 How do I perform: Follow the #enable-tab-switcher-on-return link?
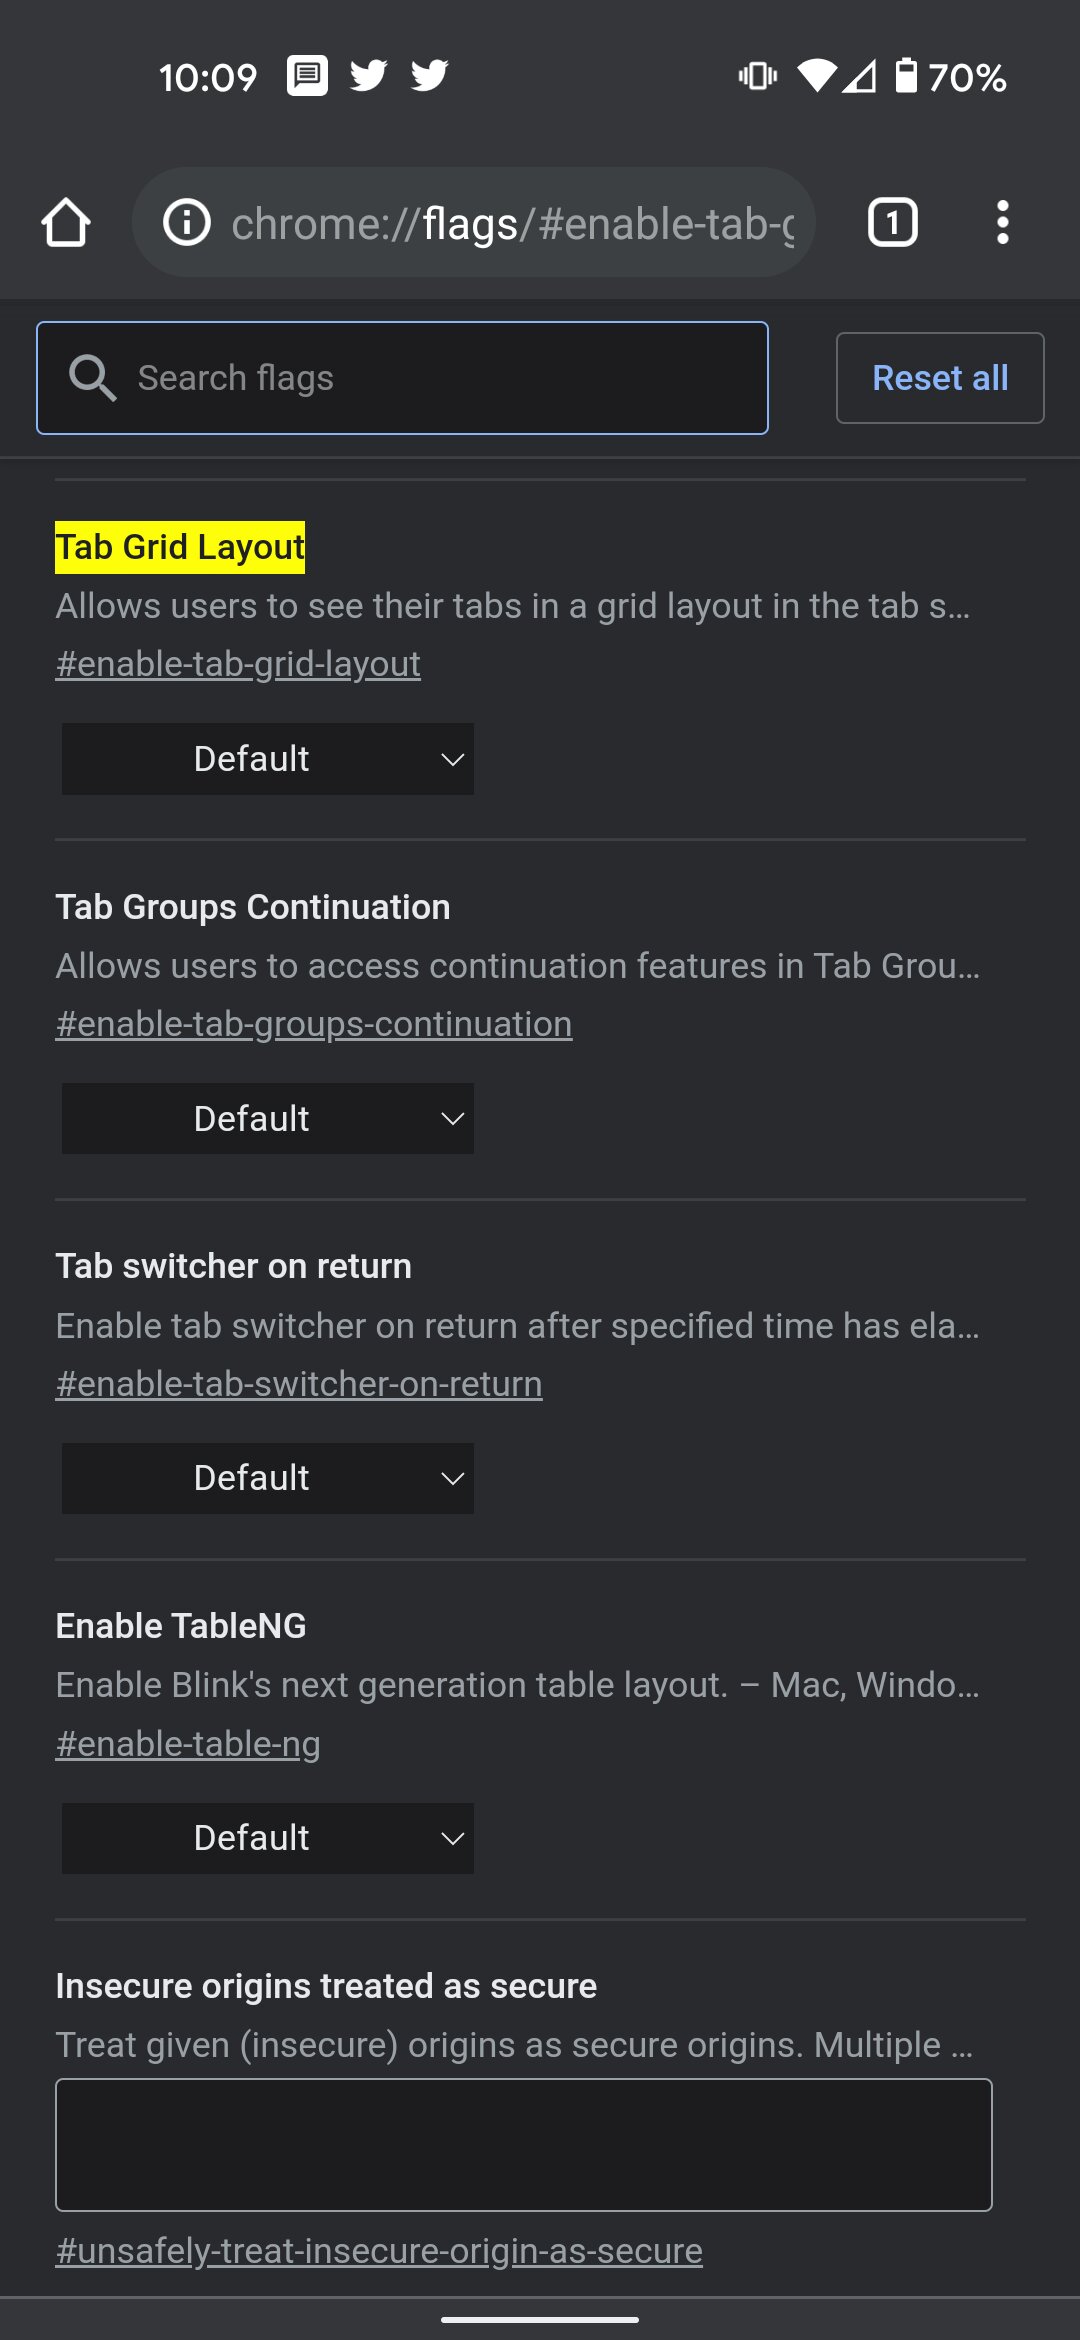point(299,1384)
